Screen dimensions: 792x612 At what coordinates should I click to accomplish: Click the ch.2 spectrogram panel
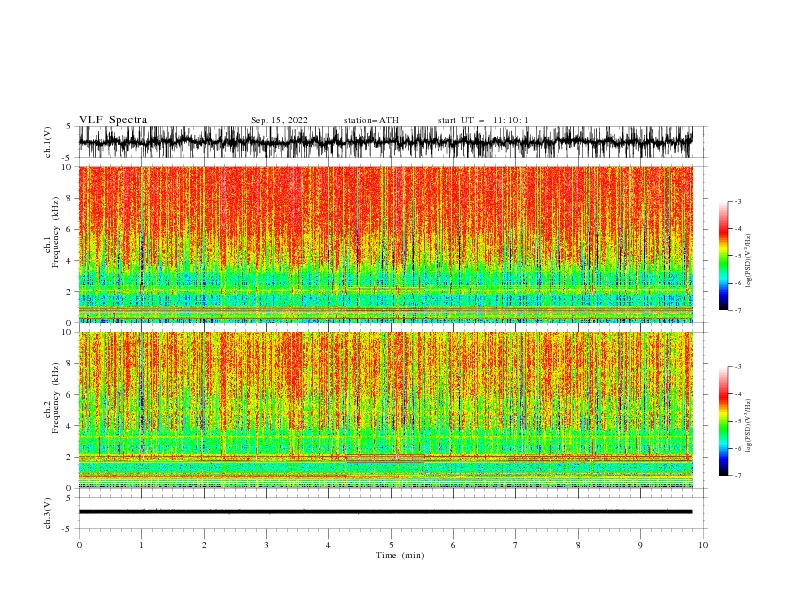385,410
